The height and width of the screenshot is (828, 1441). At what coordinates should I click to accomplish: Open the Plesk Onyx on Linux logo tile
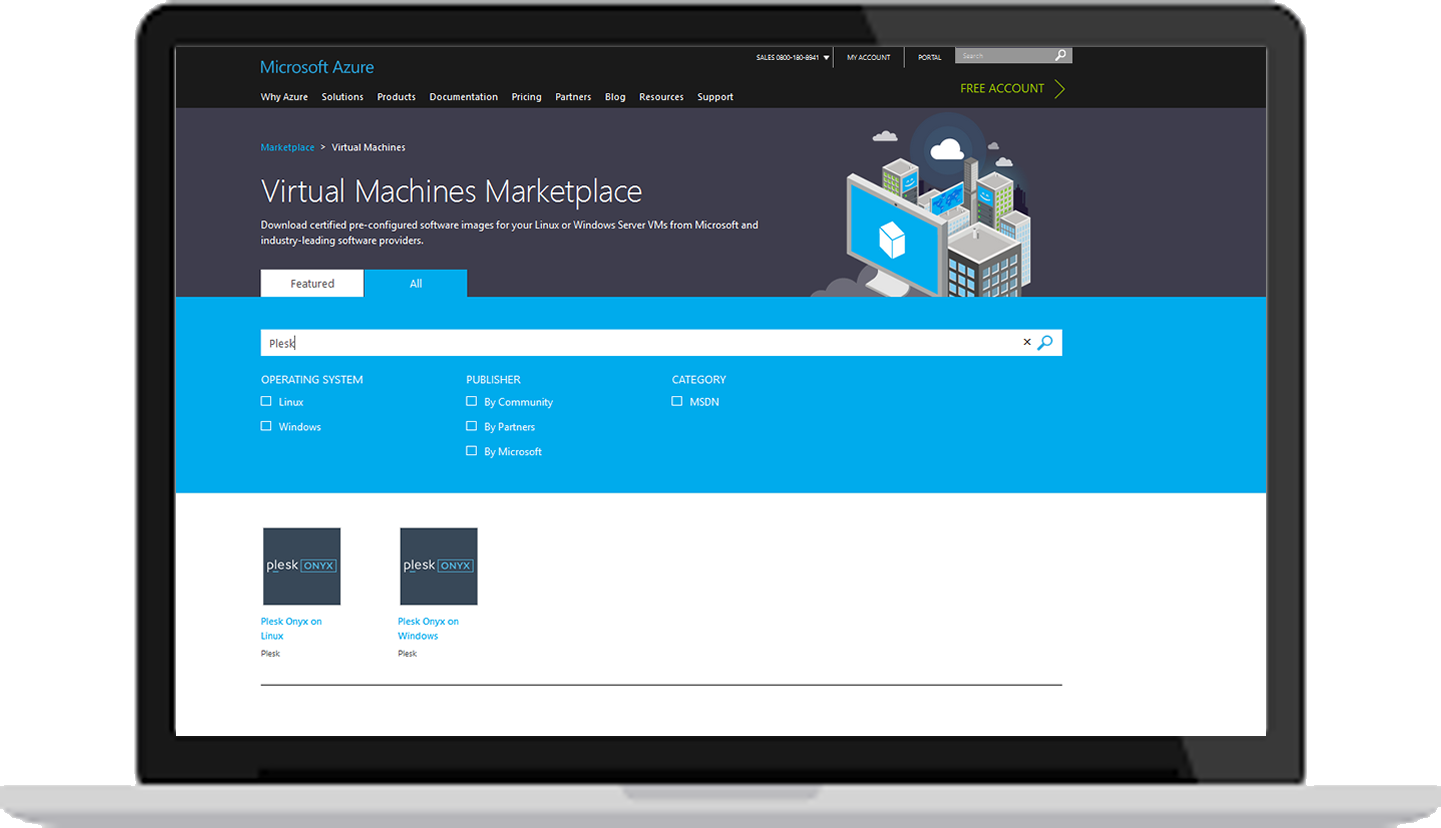[301, 566]
